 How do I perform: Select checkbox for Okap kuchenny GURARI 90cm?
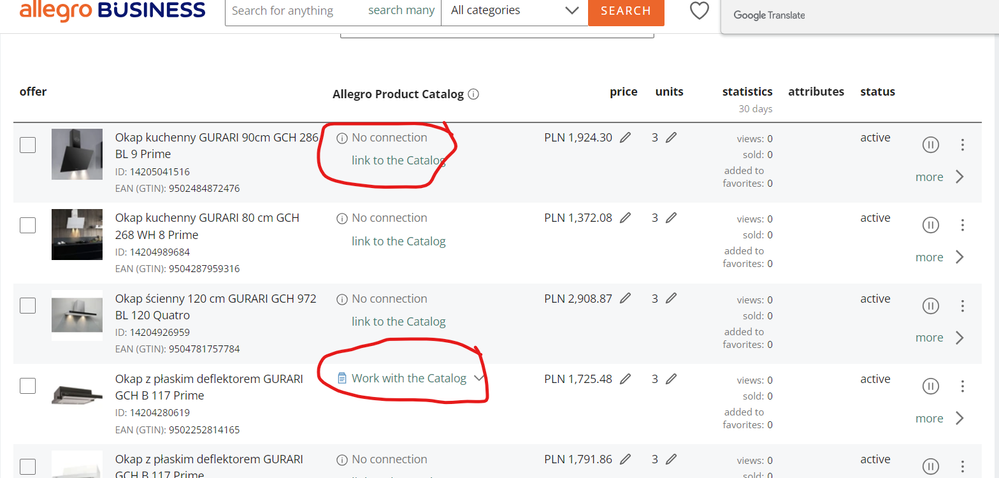coord(27,145)
